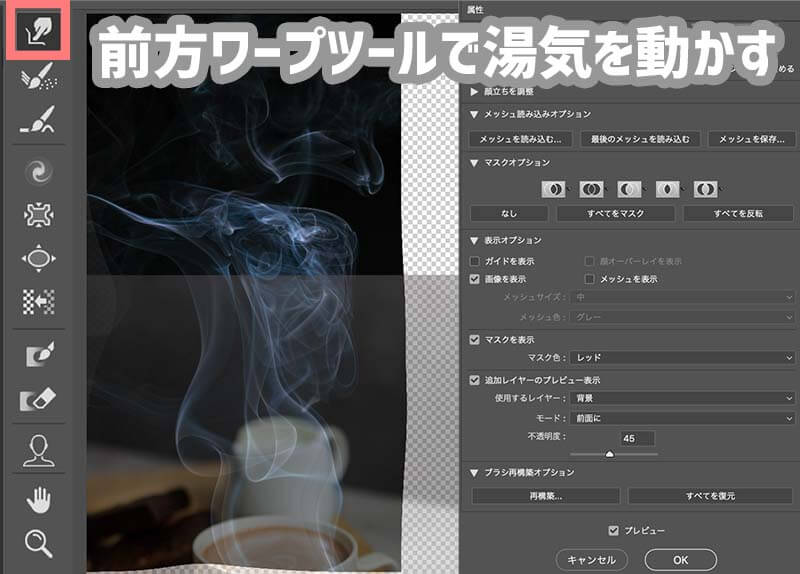Click third mask option icon (subtract from selection)

pos(629,189)
